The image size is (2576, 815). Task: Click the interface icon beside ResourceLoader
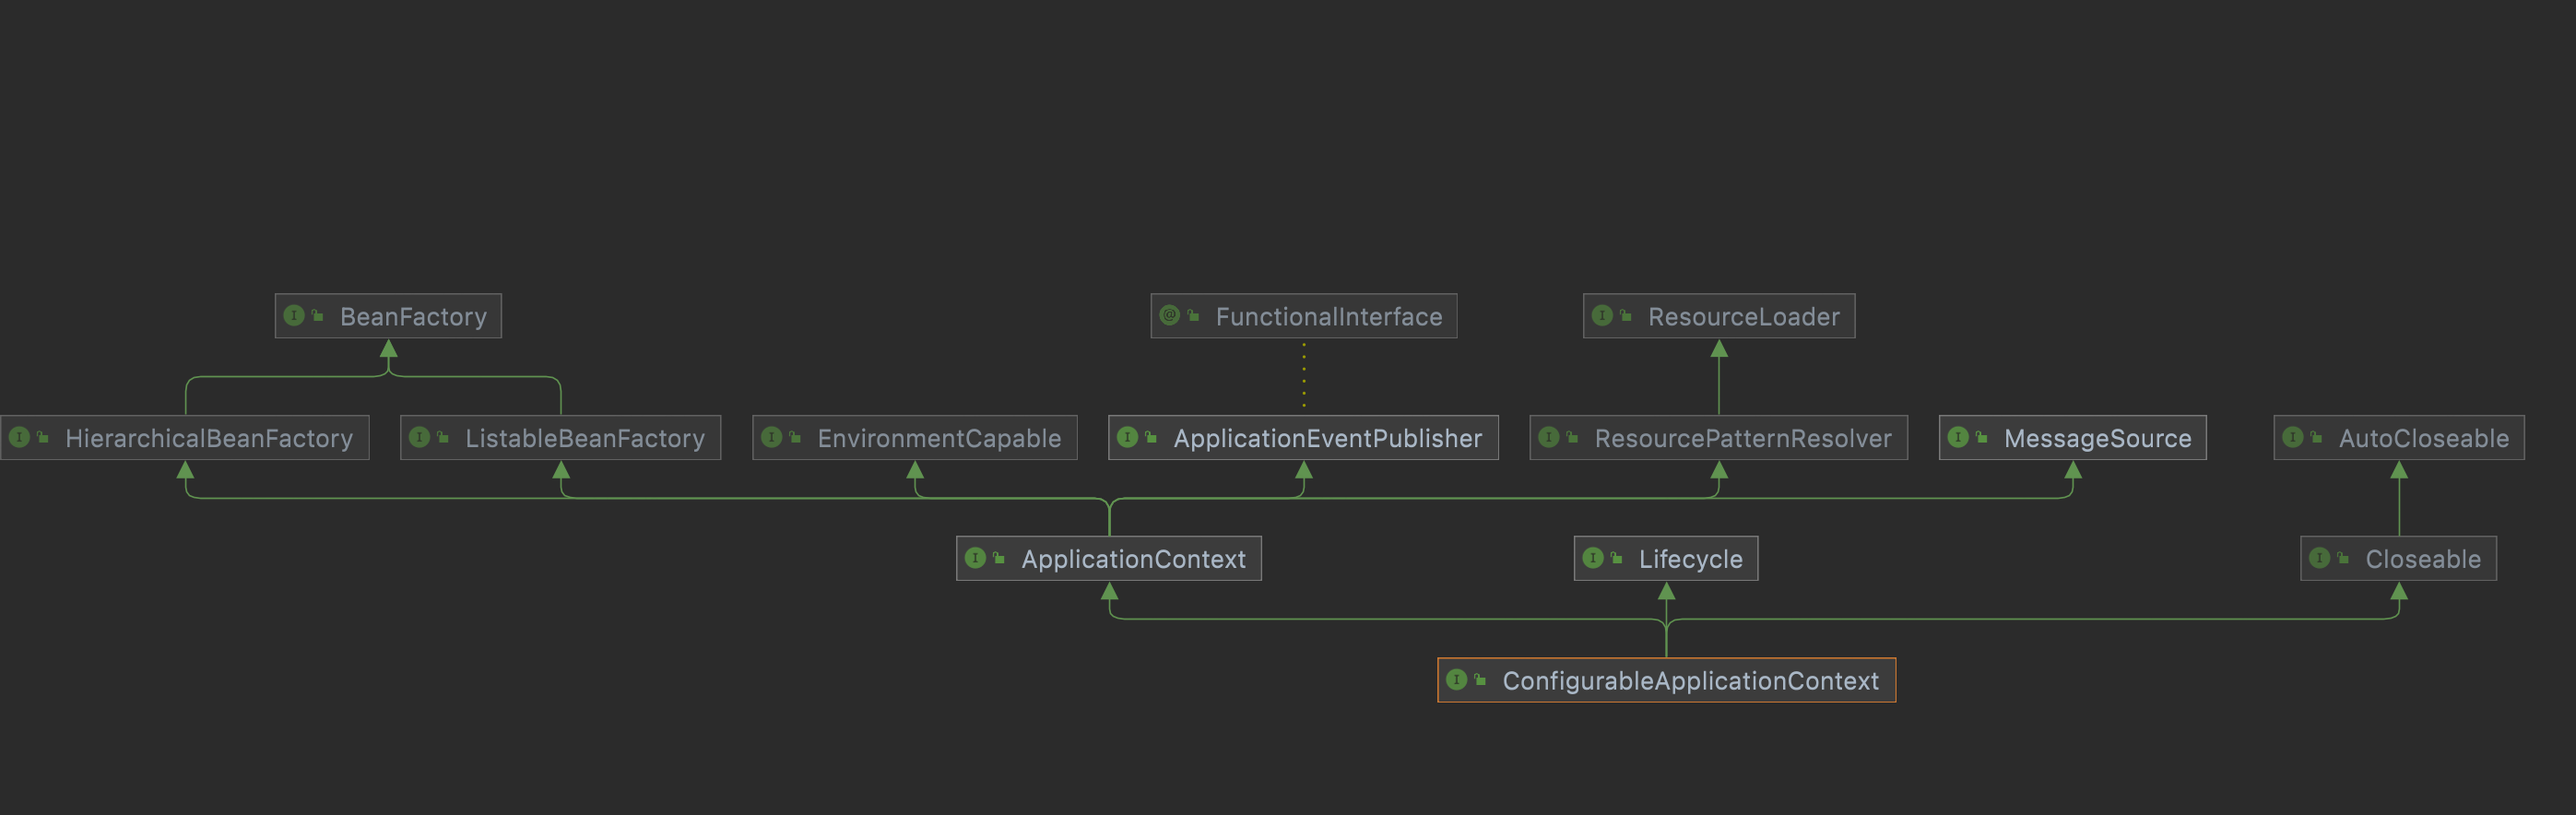tap(1602, 316)
